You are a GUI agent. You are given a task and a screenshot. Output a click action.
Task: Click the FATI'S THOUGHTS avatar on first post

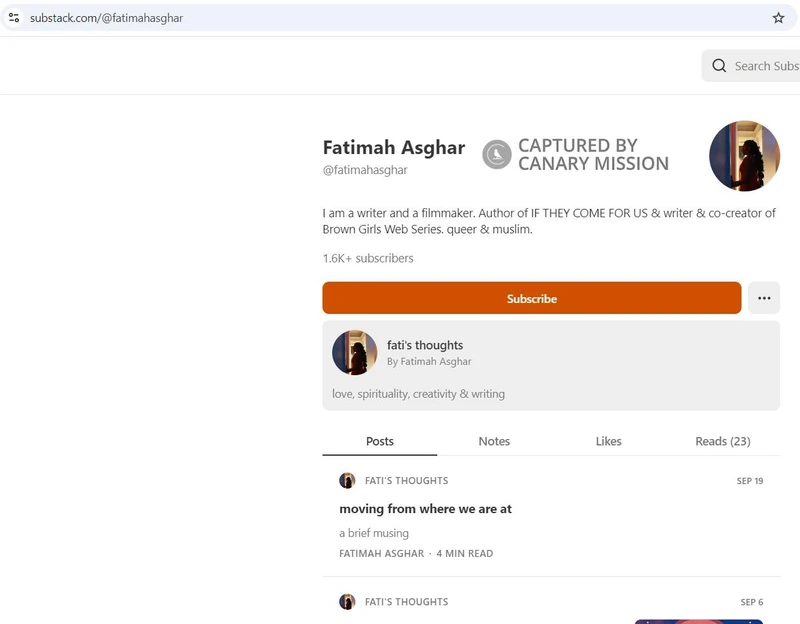click(x=347, y=480)
